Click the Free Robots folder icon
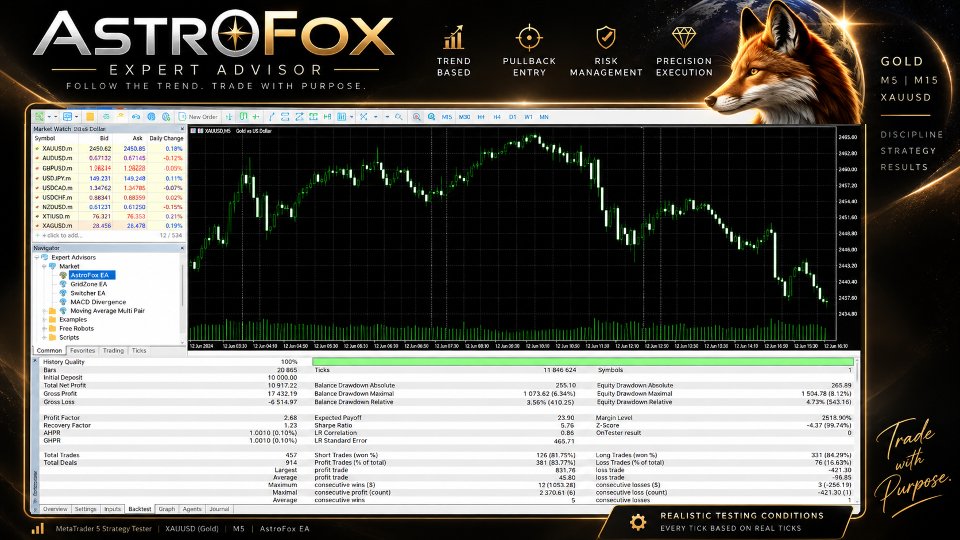Viewport: 960px width, 540px height. (x=53, y=328)
